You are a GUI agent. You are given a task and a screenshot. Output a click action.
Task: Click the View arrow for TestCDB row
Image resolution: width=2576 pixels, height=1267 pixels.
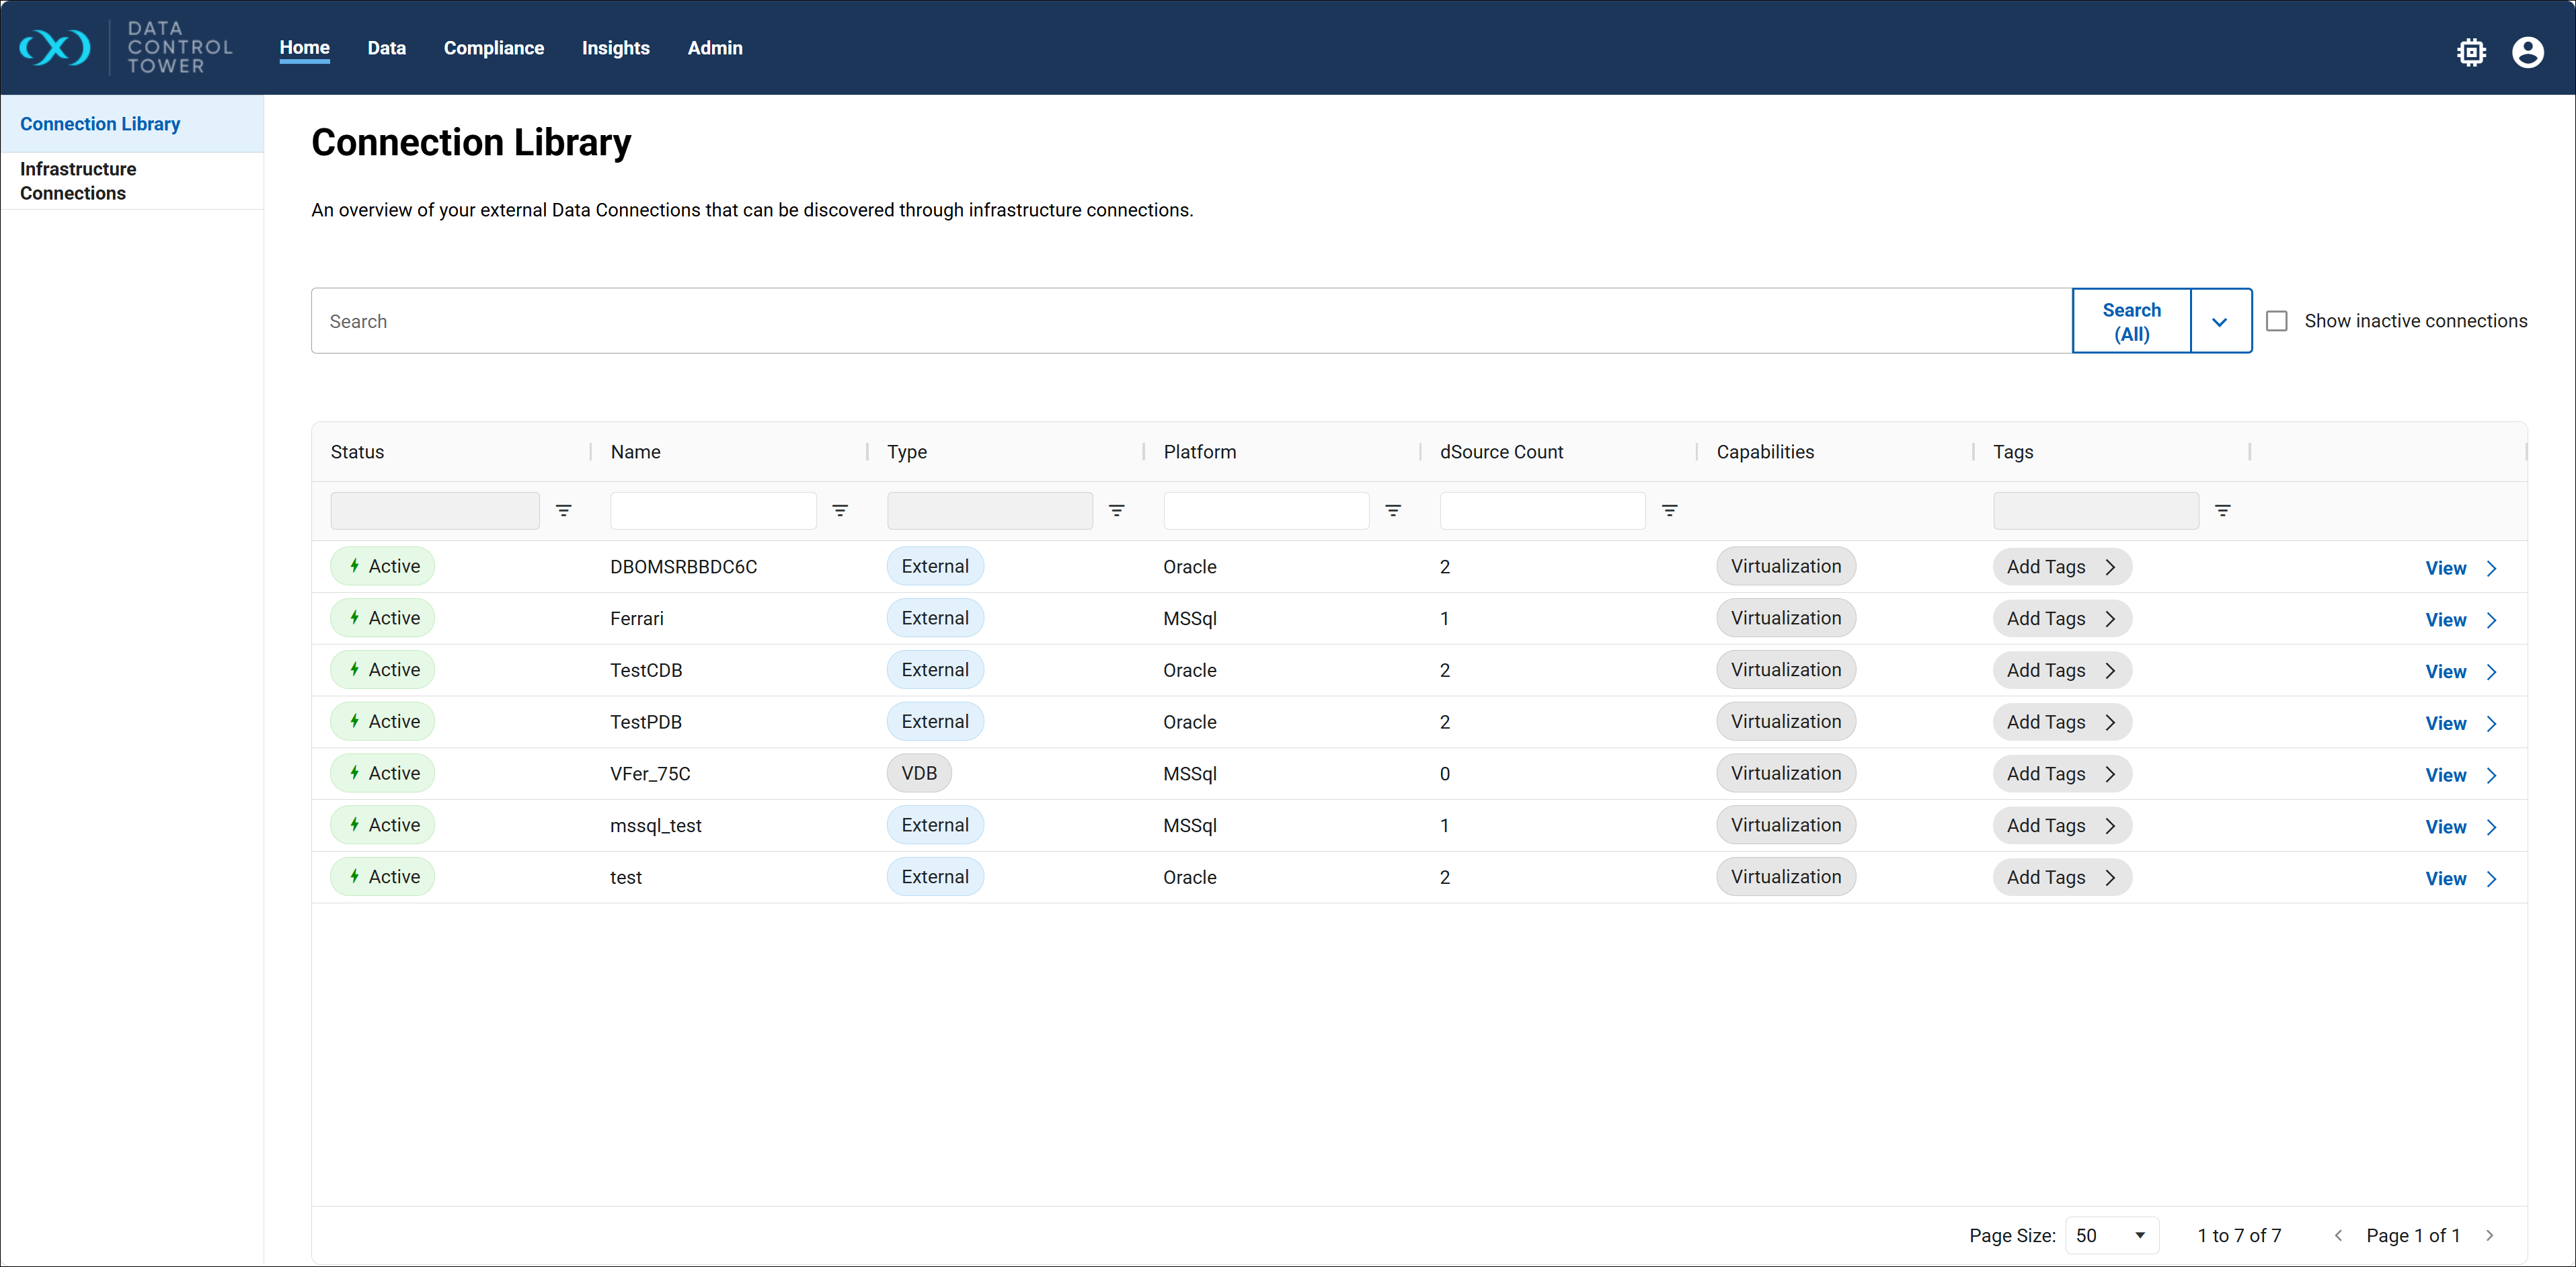coord(2491,672)
